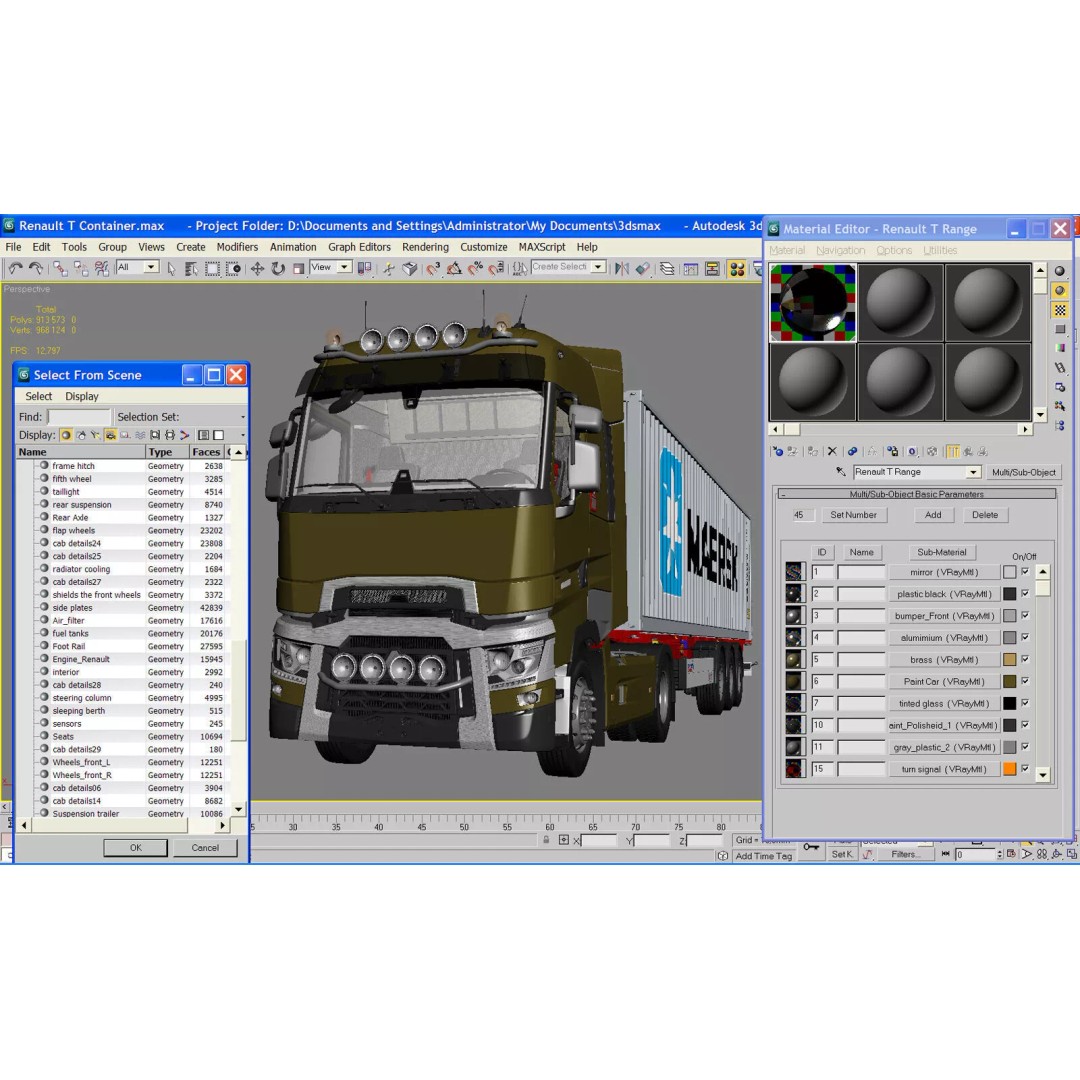Click the Delete sub-material button
Viewport: 1080px width, 1080px height.
click(x=984, y=515)
